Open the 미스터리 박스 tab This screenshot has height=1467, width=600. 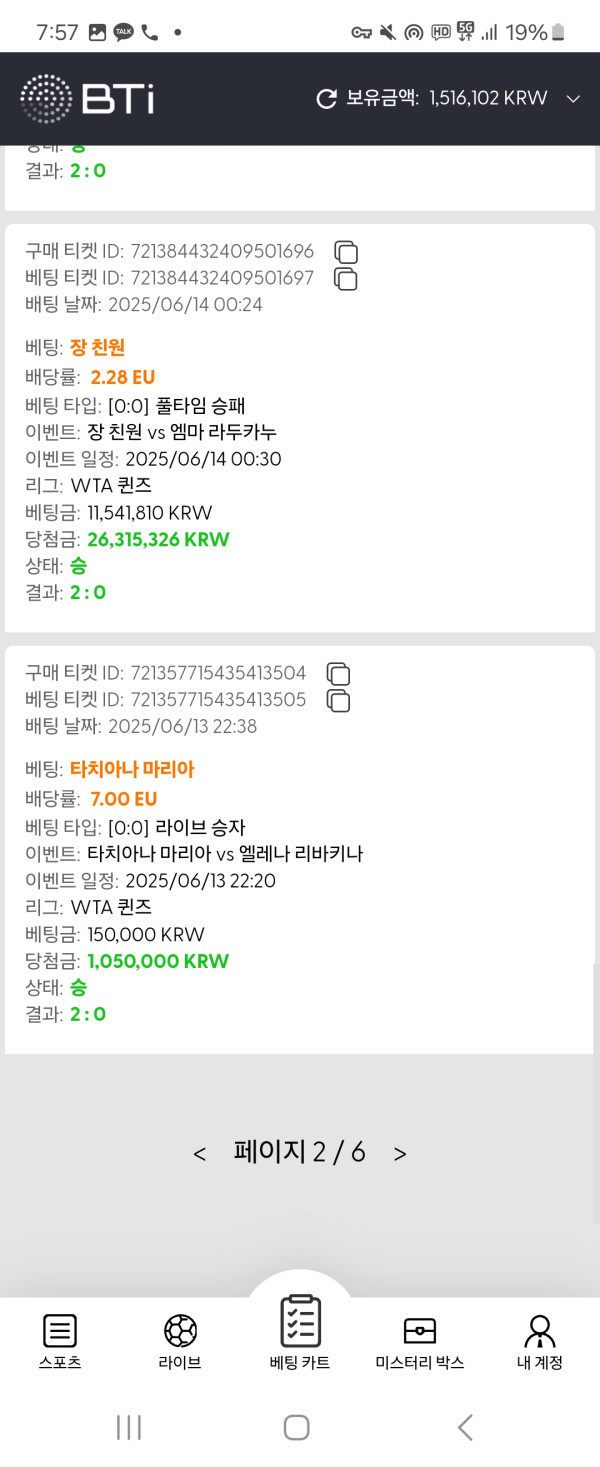tap(420, 1342)
